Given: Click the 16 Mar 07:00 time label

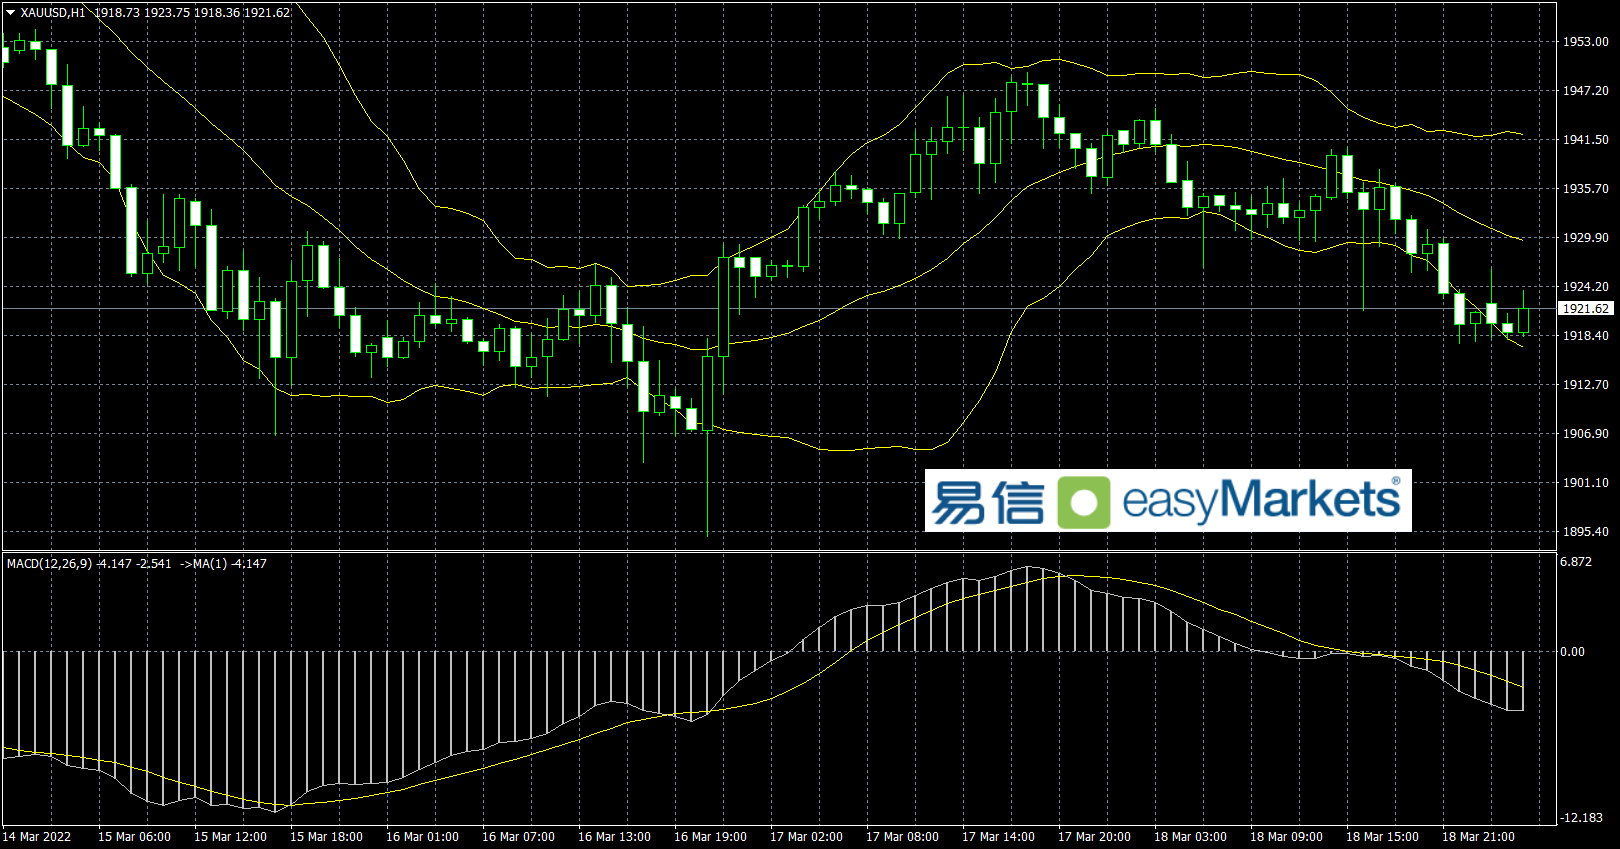Looking at the screenshot, I should [518, 837].
